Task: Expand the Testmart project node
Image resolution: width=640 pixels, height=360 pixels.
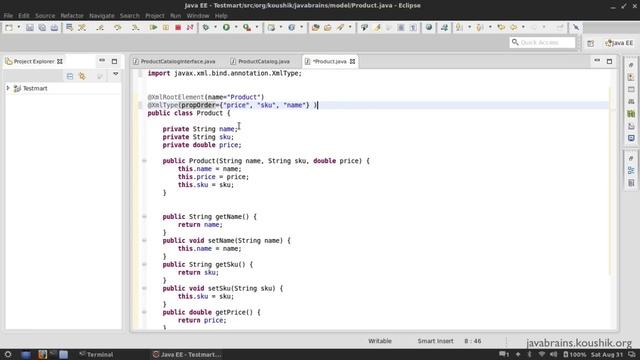Action: [x=8, y=88]
